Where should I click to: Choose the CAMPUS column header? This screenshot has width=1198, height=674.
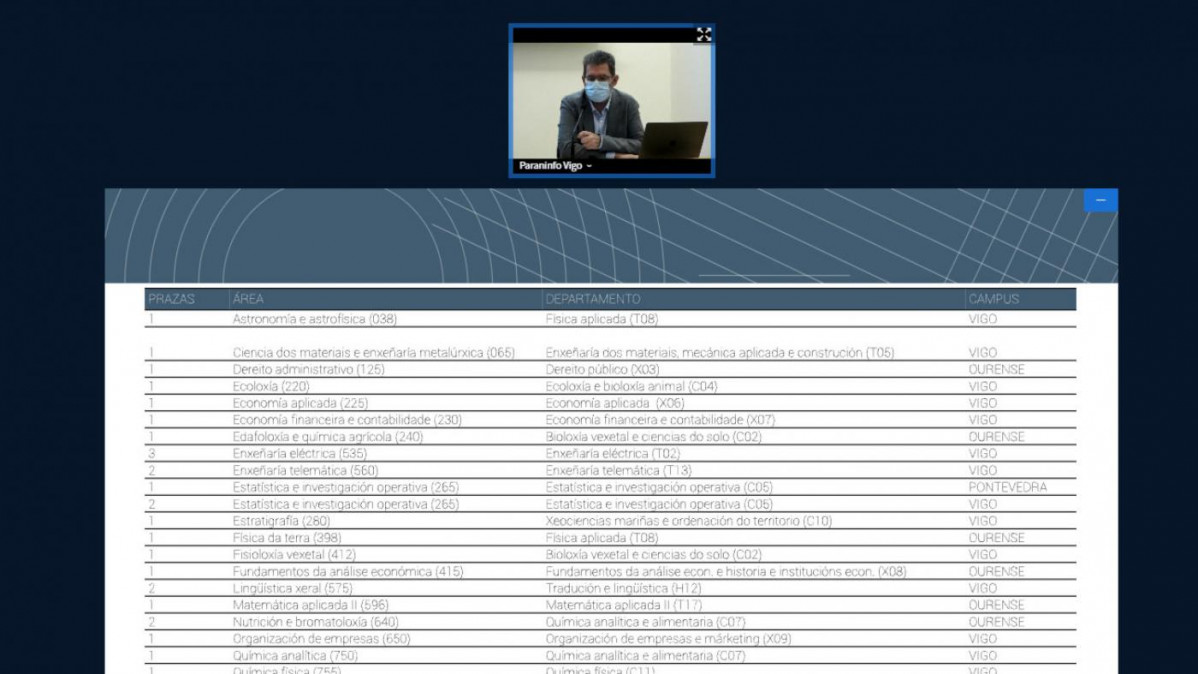point(994,299)
